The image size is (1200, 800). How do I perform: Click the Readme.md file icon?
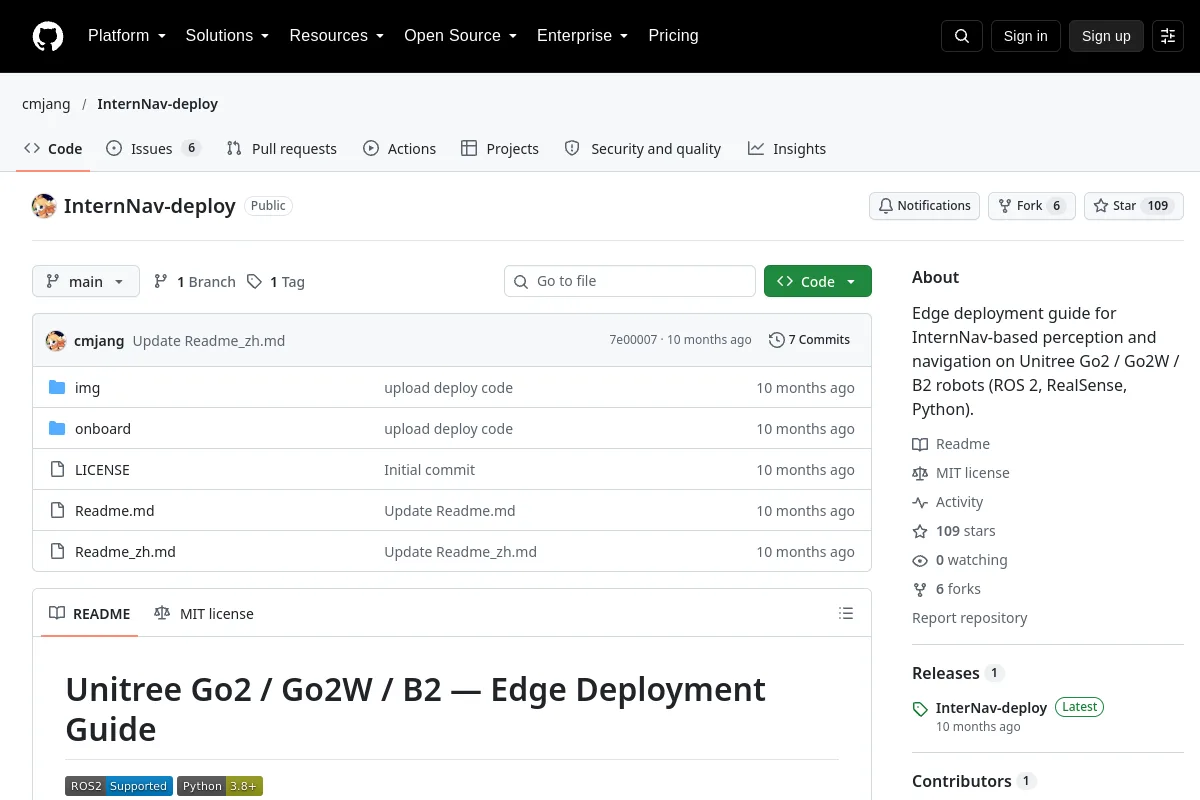click(x=57, y=510)
